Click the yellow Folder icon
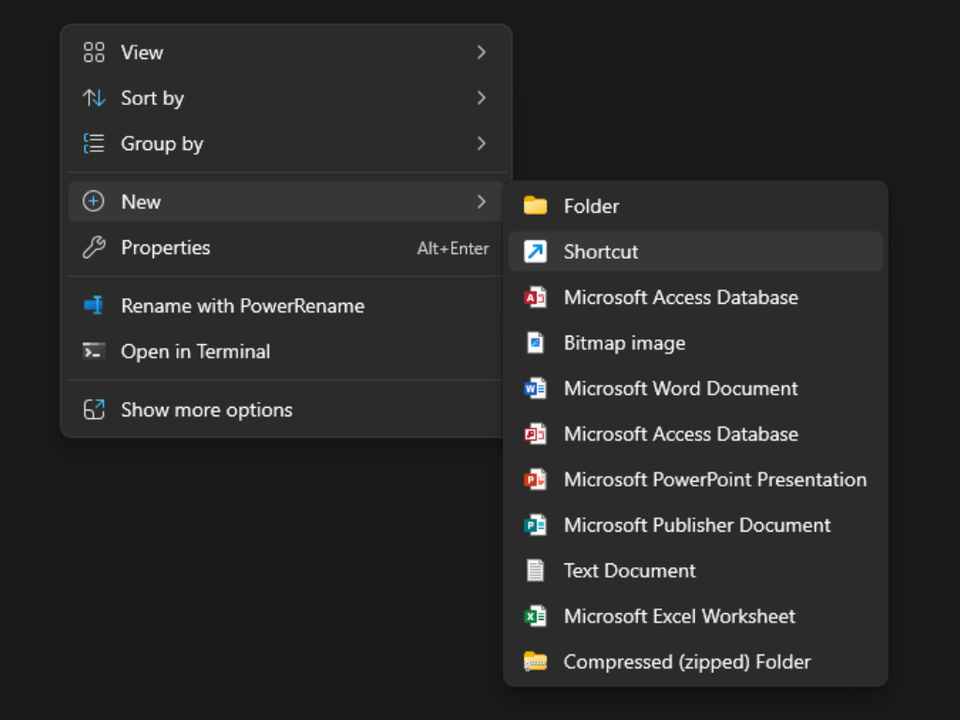 535,206
